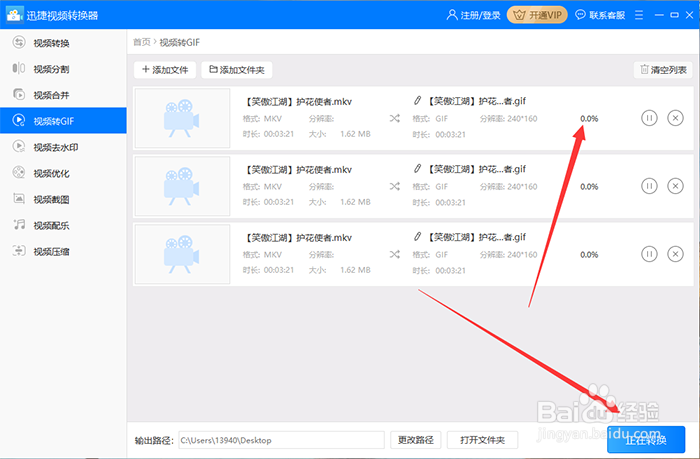Viewport: 700px width, 459px height.
Task: Click the blue 正在转换 button
Action: point(646,440)
